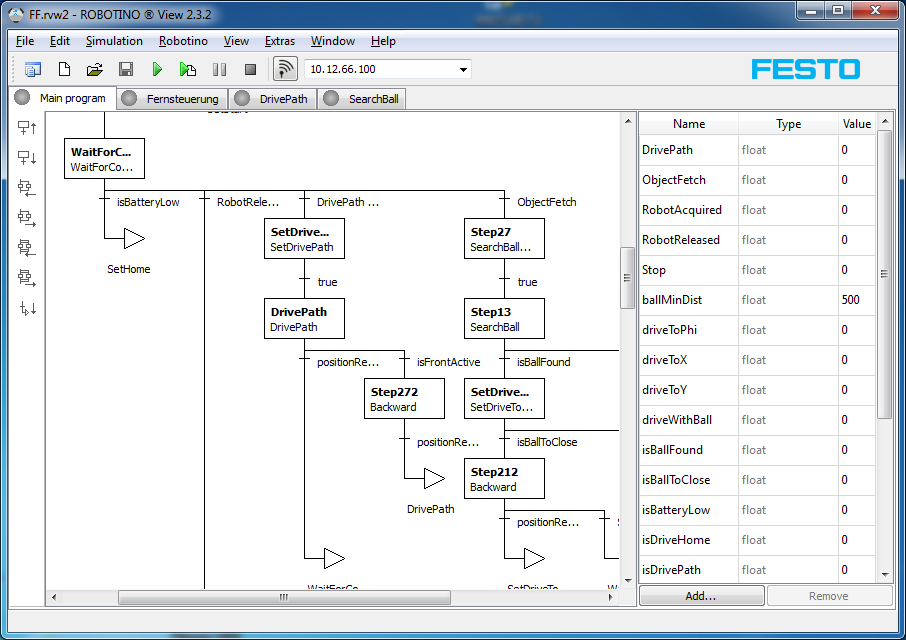Click the ObjectFetch transition label
Image resolution: width=906 pixels, height=640 pixels.
pyautogui.click(x=547, y=202)
